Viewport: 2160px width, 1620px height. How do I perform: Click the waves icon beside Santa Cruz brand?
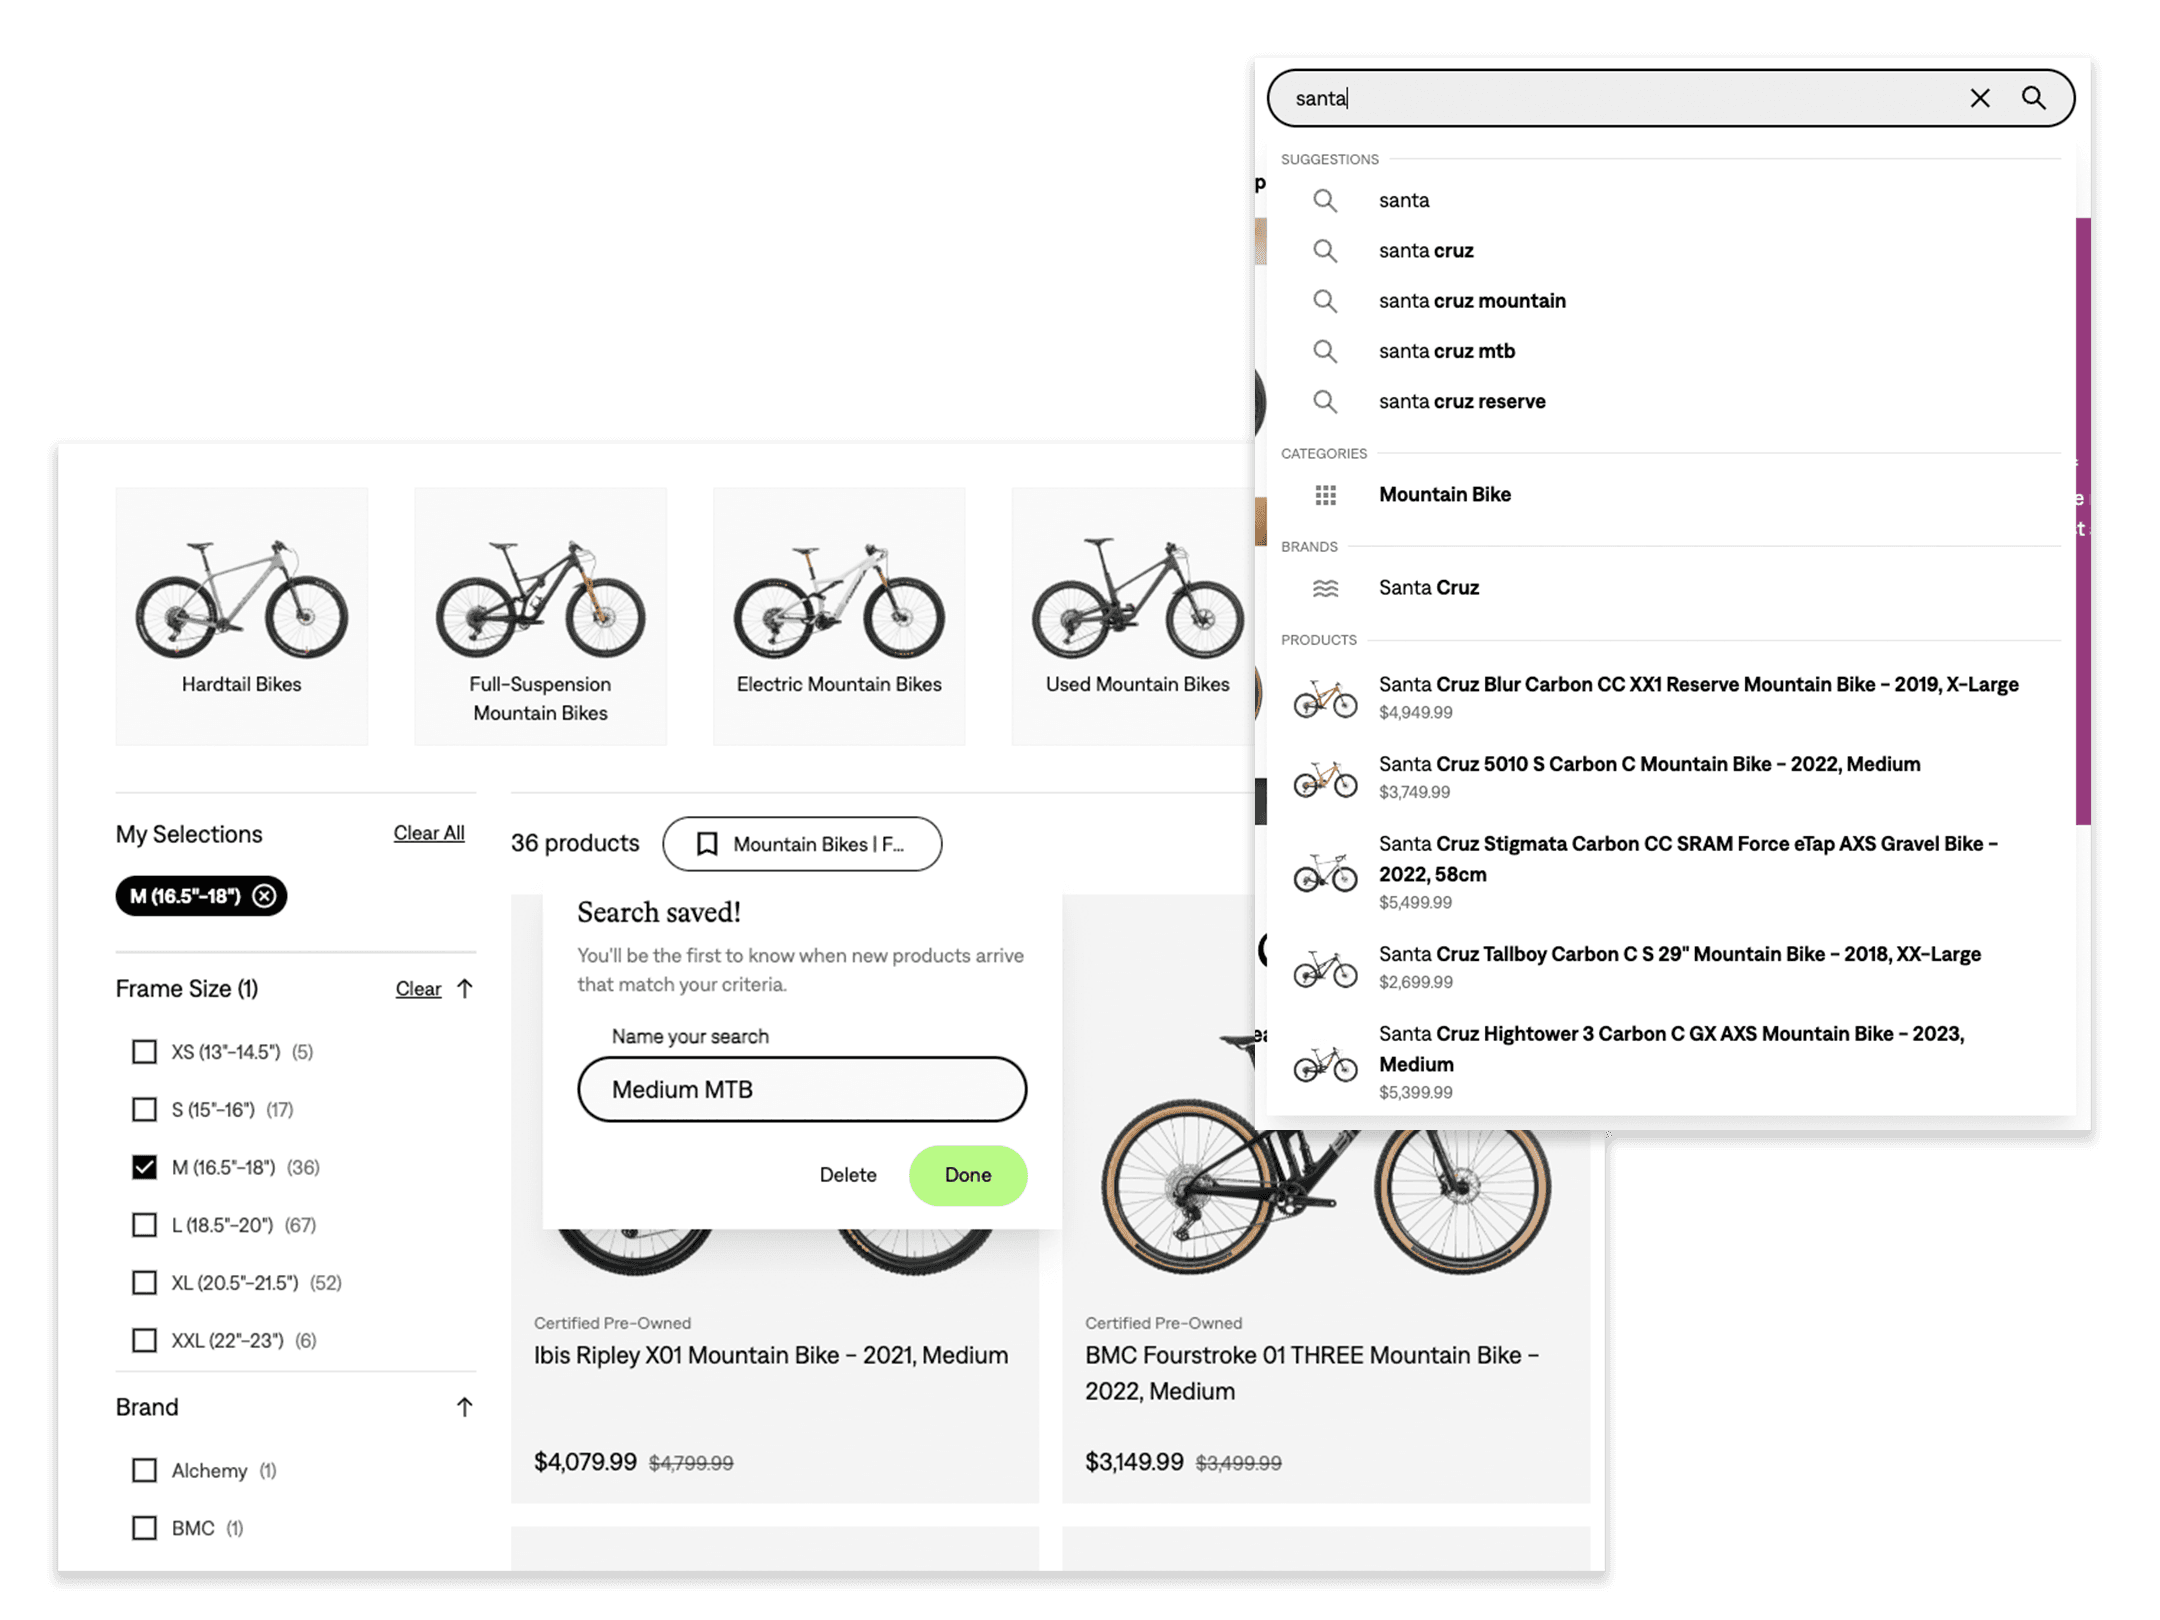(1325, 588)
